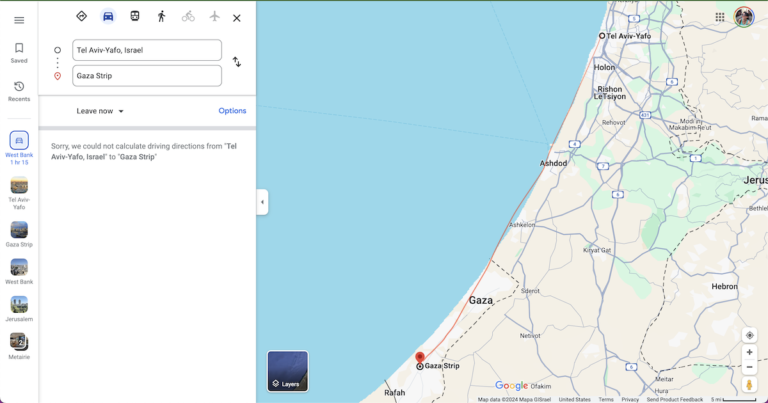Open Recents history

click(x=19, y=92)
